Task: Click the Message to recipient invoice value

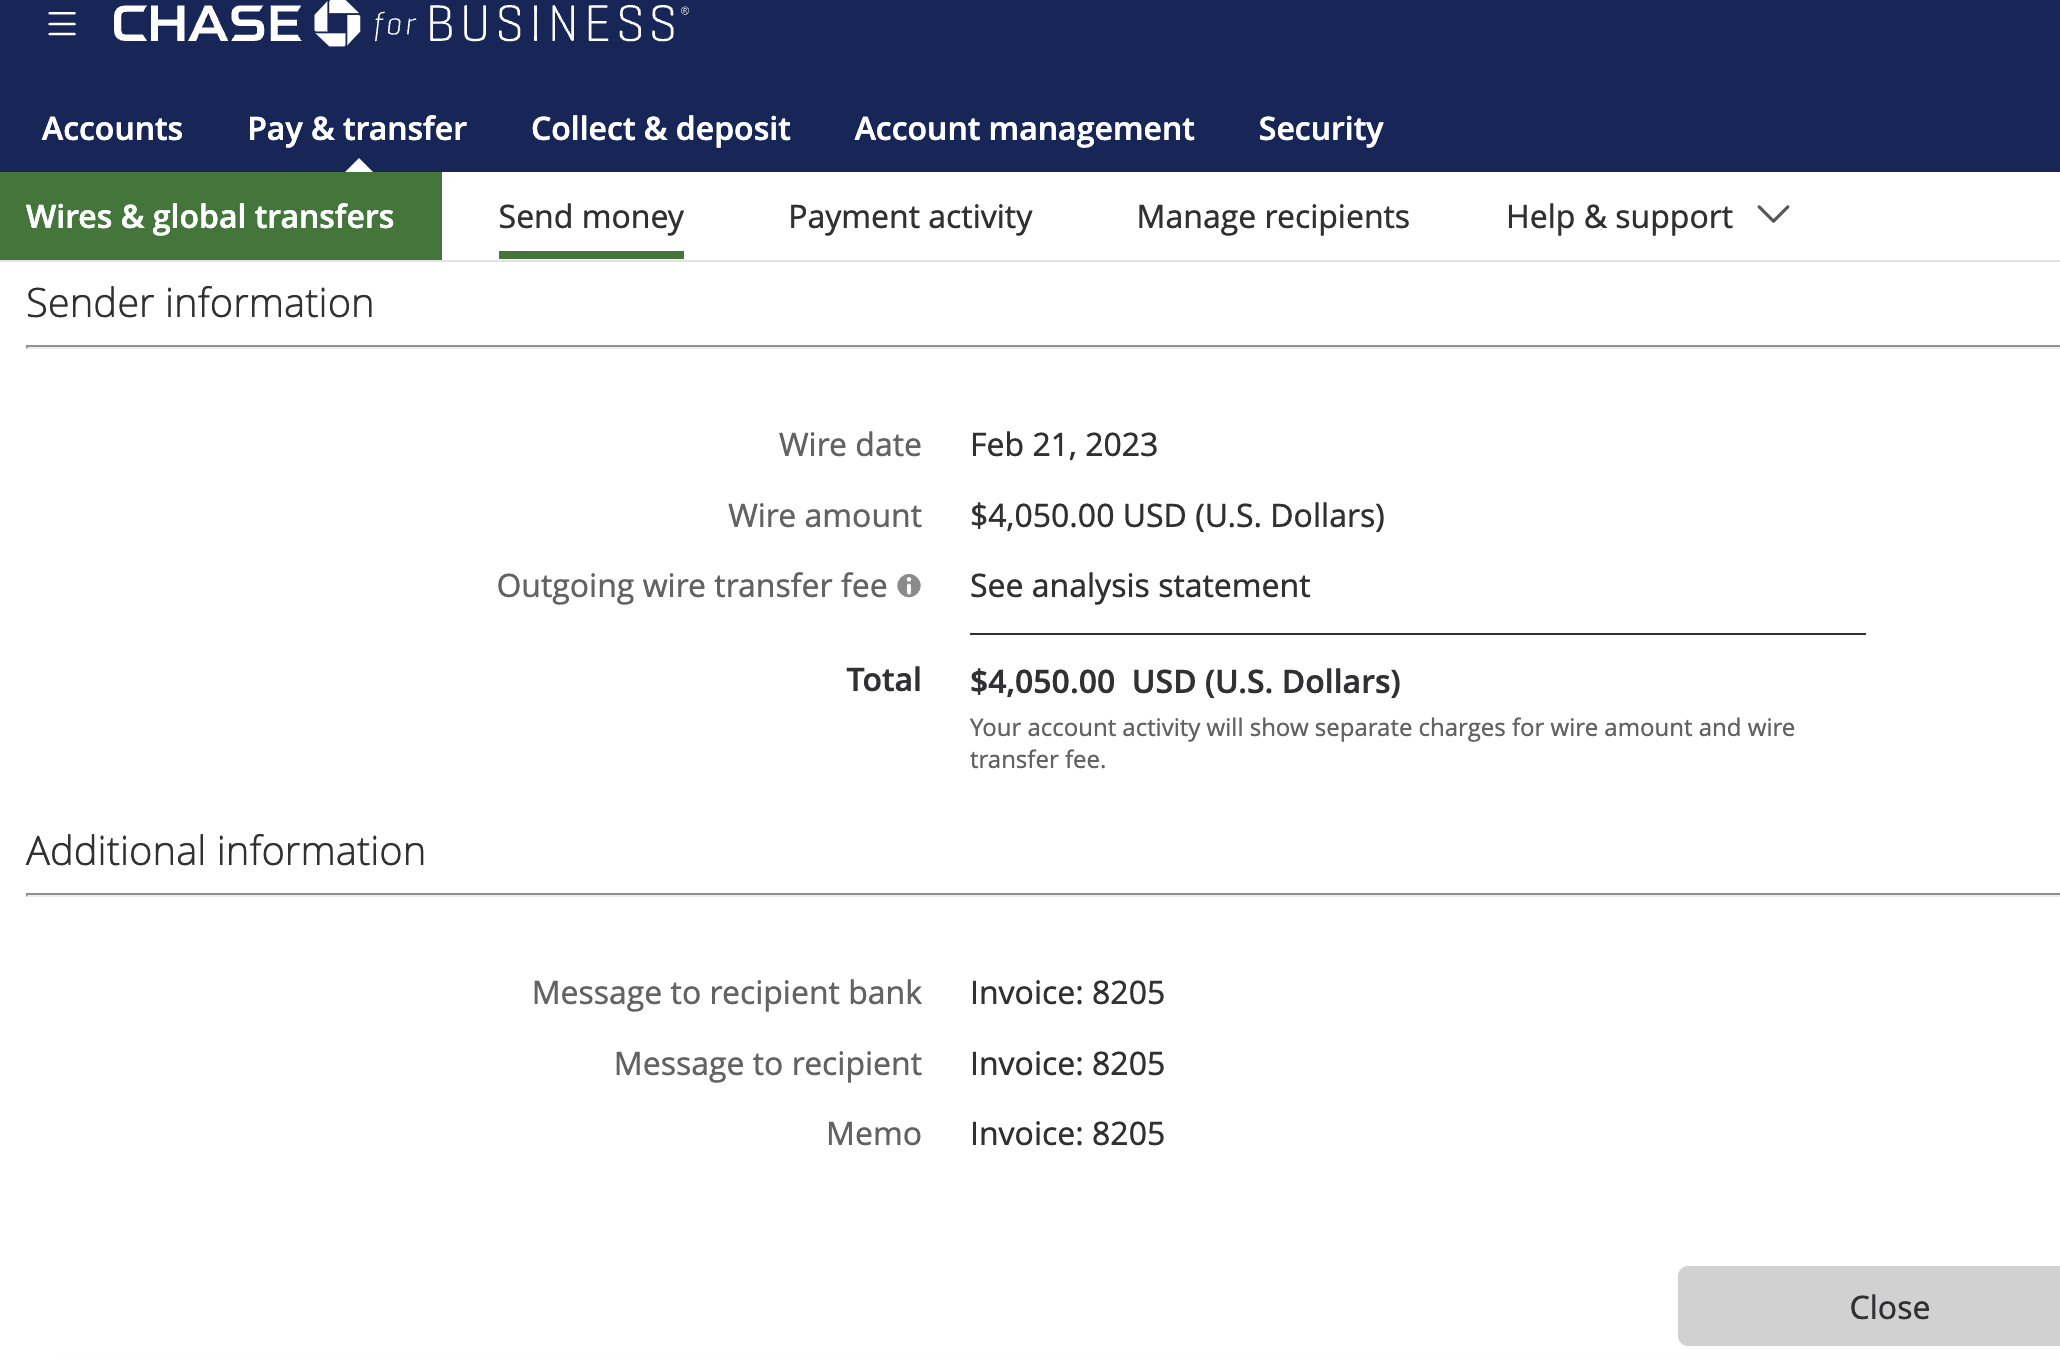Action: pos(1067,1064)
